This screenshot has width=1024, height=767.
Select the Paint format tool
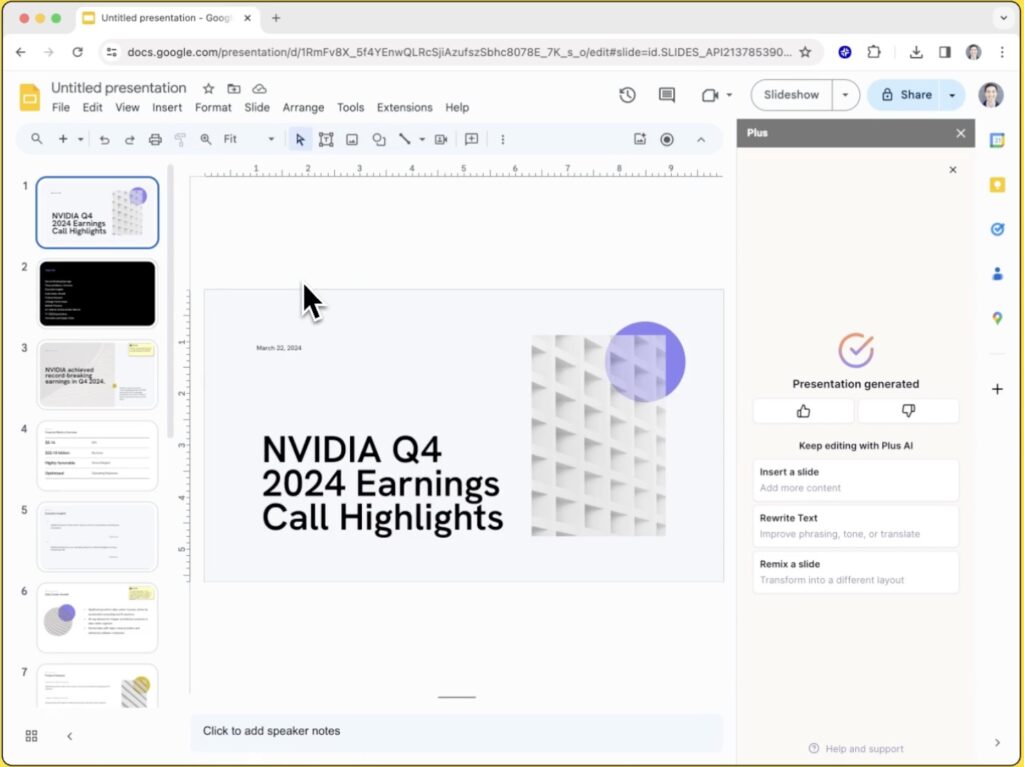(180, 139)
